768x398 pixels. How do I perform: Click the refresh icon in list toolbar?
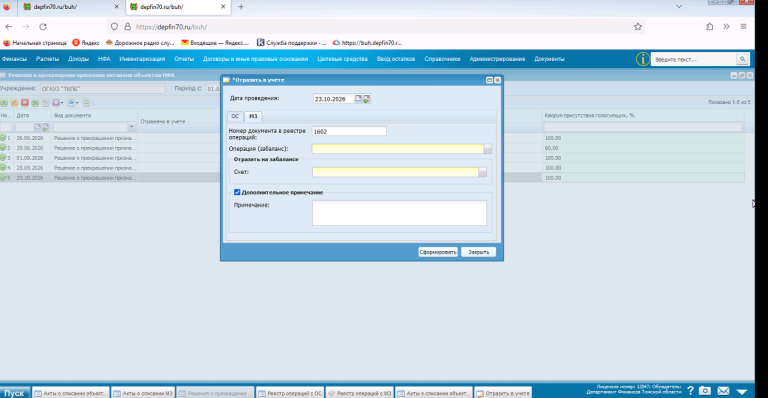tap(86, 102)
